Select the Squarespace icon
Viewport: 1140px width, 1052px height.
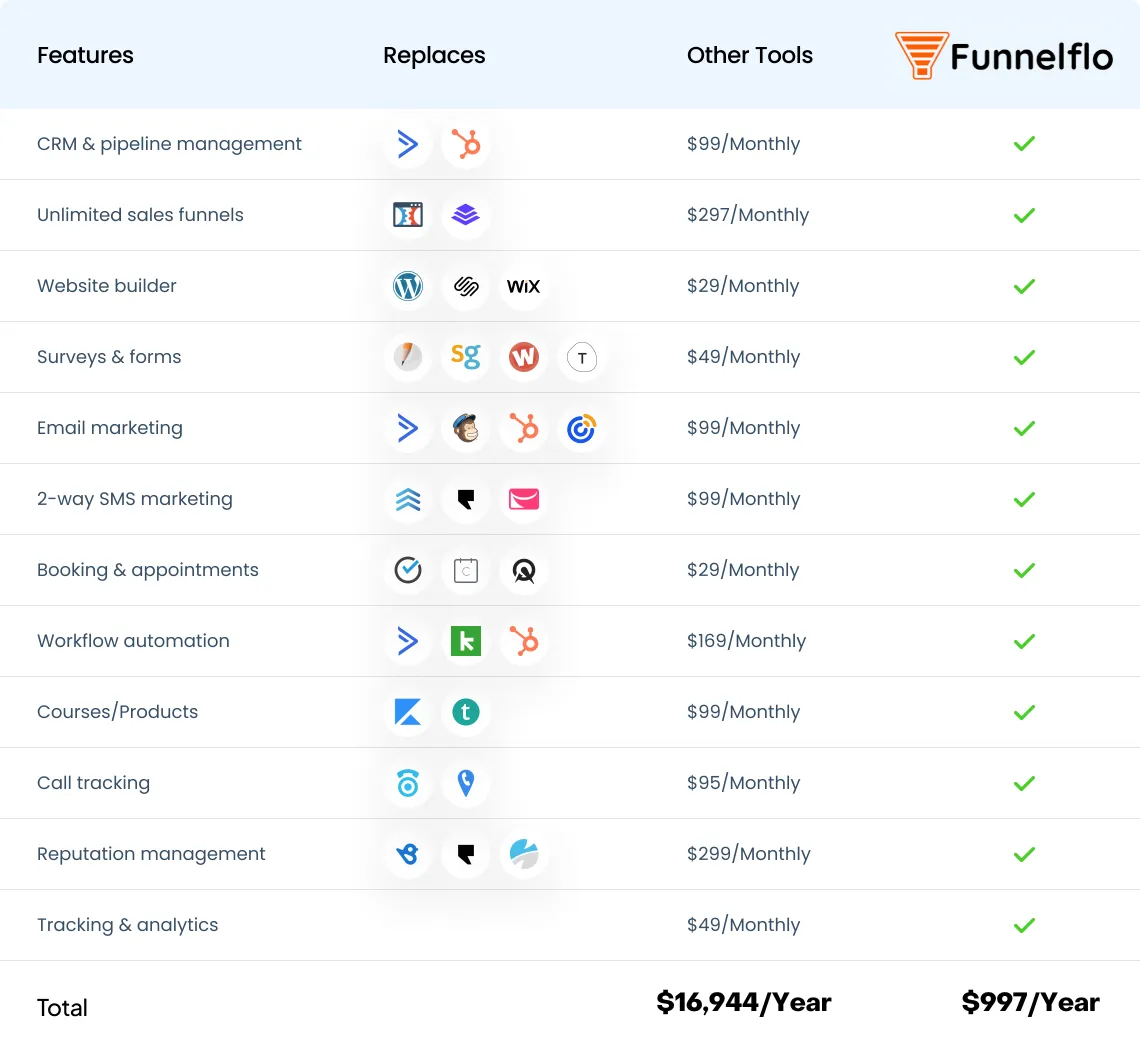click(x=466, y=286)
